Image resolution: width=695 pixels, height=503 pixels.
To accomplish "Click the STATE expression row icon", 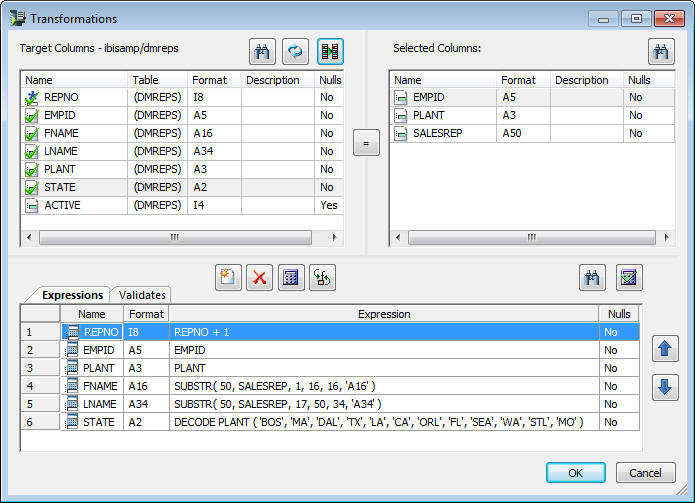I will pos(72,422).
